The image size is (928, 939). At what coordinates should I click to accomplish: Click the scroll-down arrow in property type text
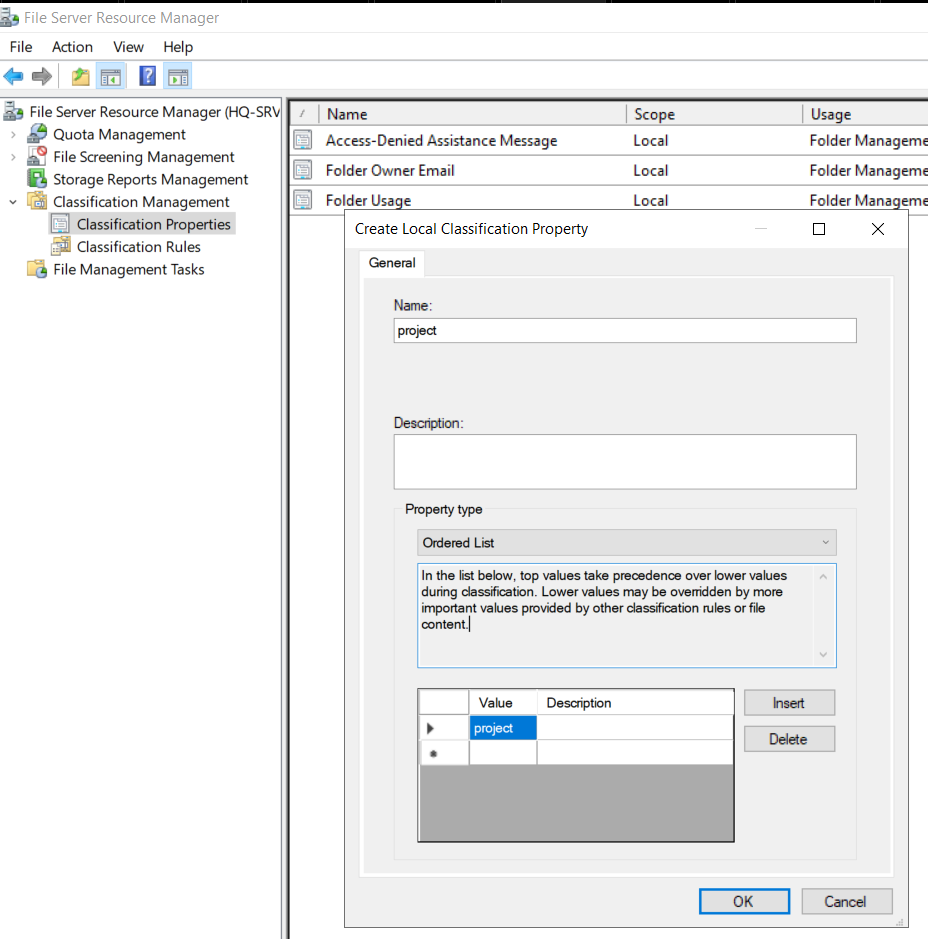point(823,655)
